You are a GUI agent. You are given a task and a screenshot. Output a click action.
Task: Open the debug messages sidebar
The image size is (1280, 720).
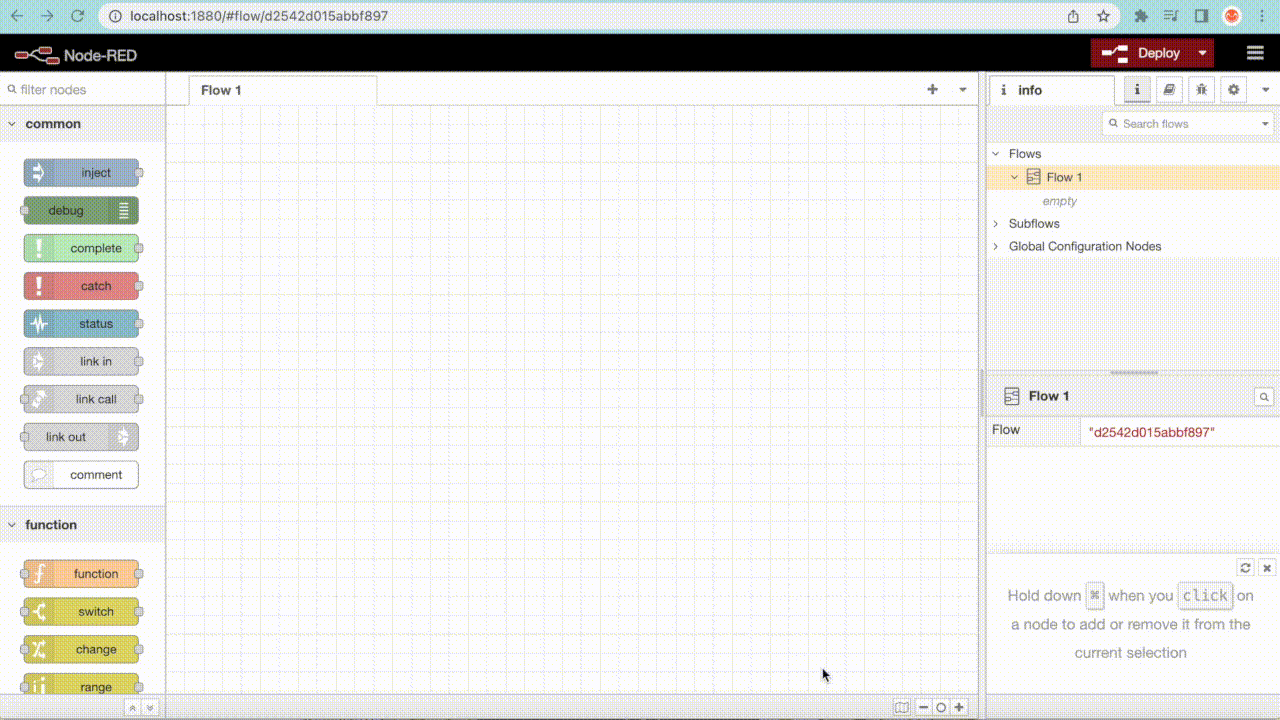tap(1201, 89)
